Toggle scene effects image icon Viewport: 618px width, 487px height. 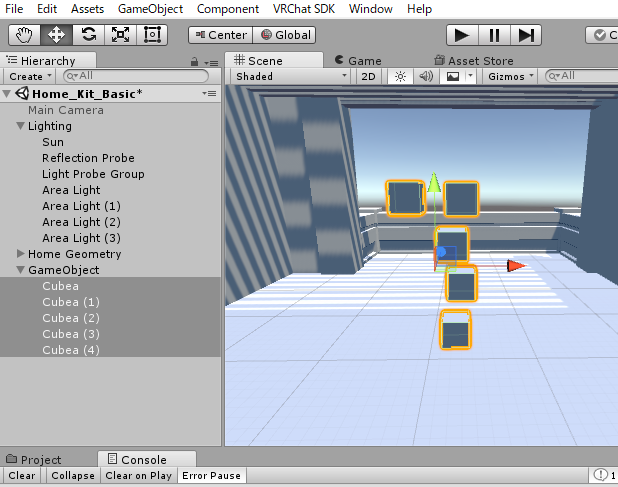pos(452,76)
